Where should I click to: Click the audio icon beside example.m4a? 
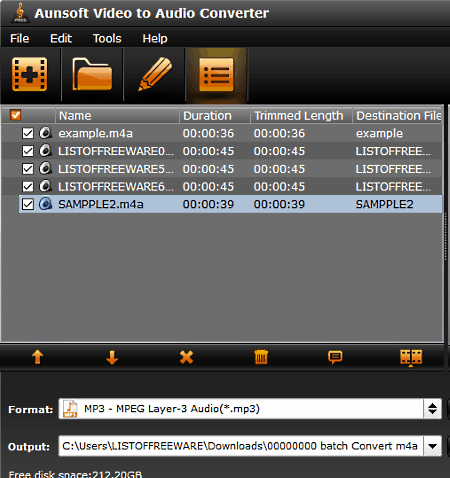[45, 133]
